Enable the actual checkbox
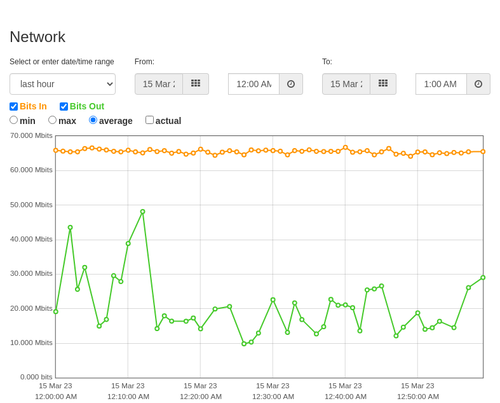Screen dimensions: 500x403 150,120
